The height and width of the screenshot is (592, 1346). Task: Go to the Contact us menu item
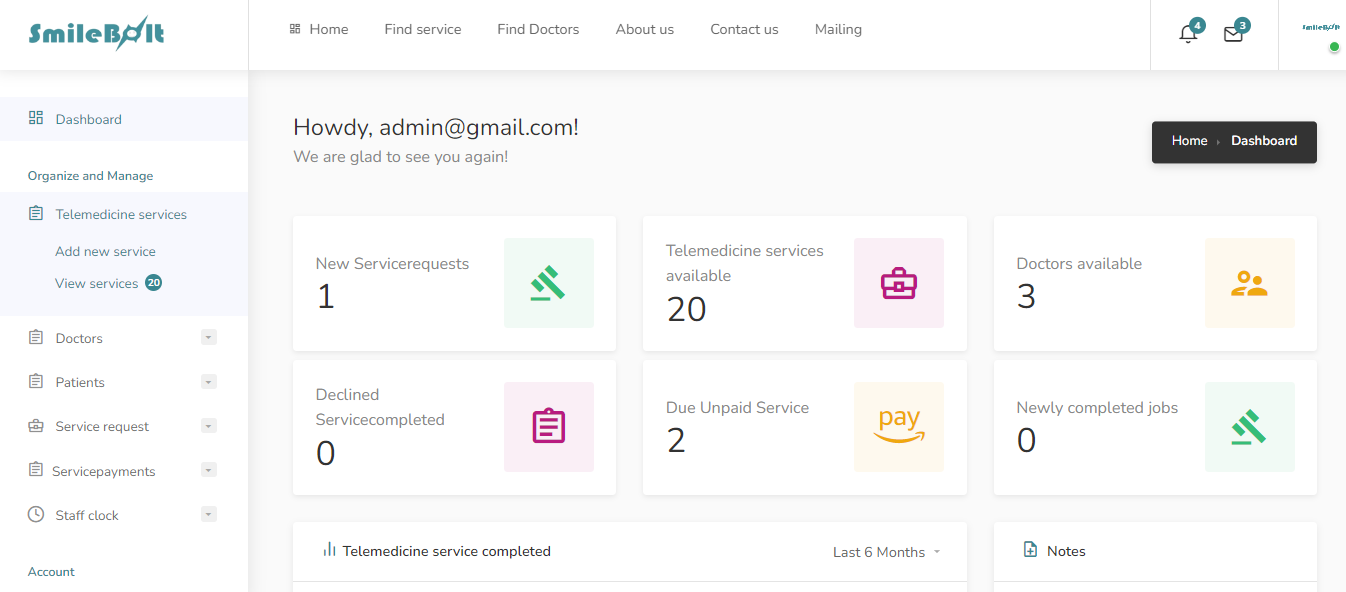pos(744,29)
